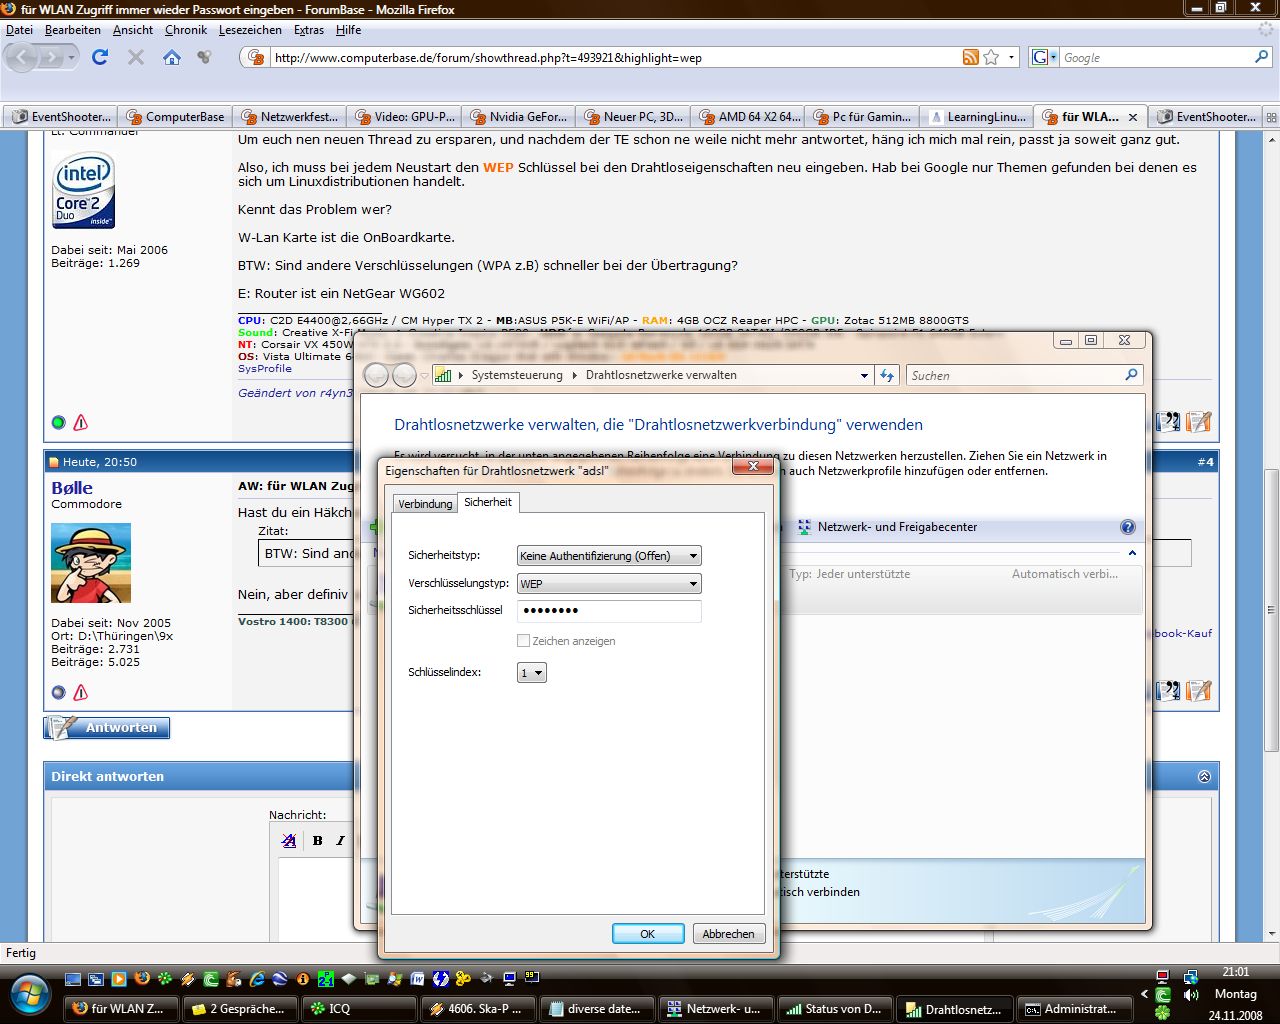Viewport: 1280px width, 1024px height.
Task: Open the Schlüsselindex dropdown
Action: tap(532, 673)
